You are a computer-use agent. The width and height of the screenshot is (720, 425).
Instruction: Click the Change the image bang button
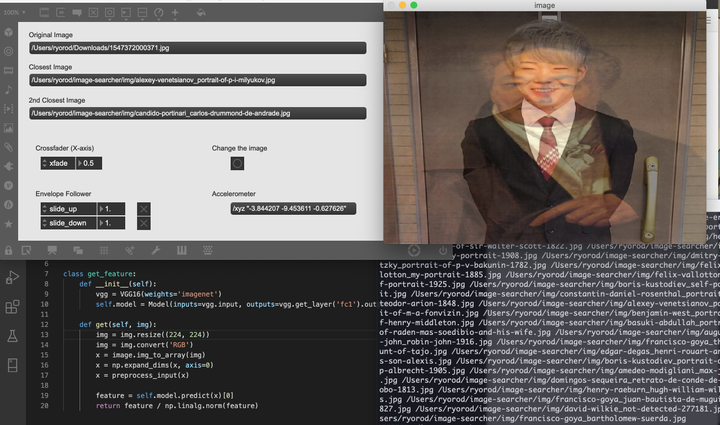click(x=237, y=163)
